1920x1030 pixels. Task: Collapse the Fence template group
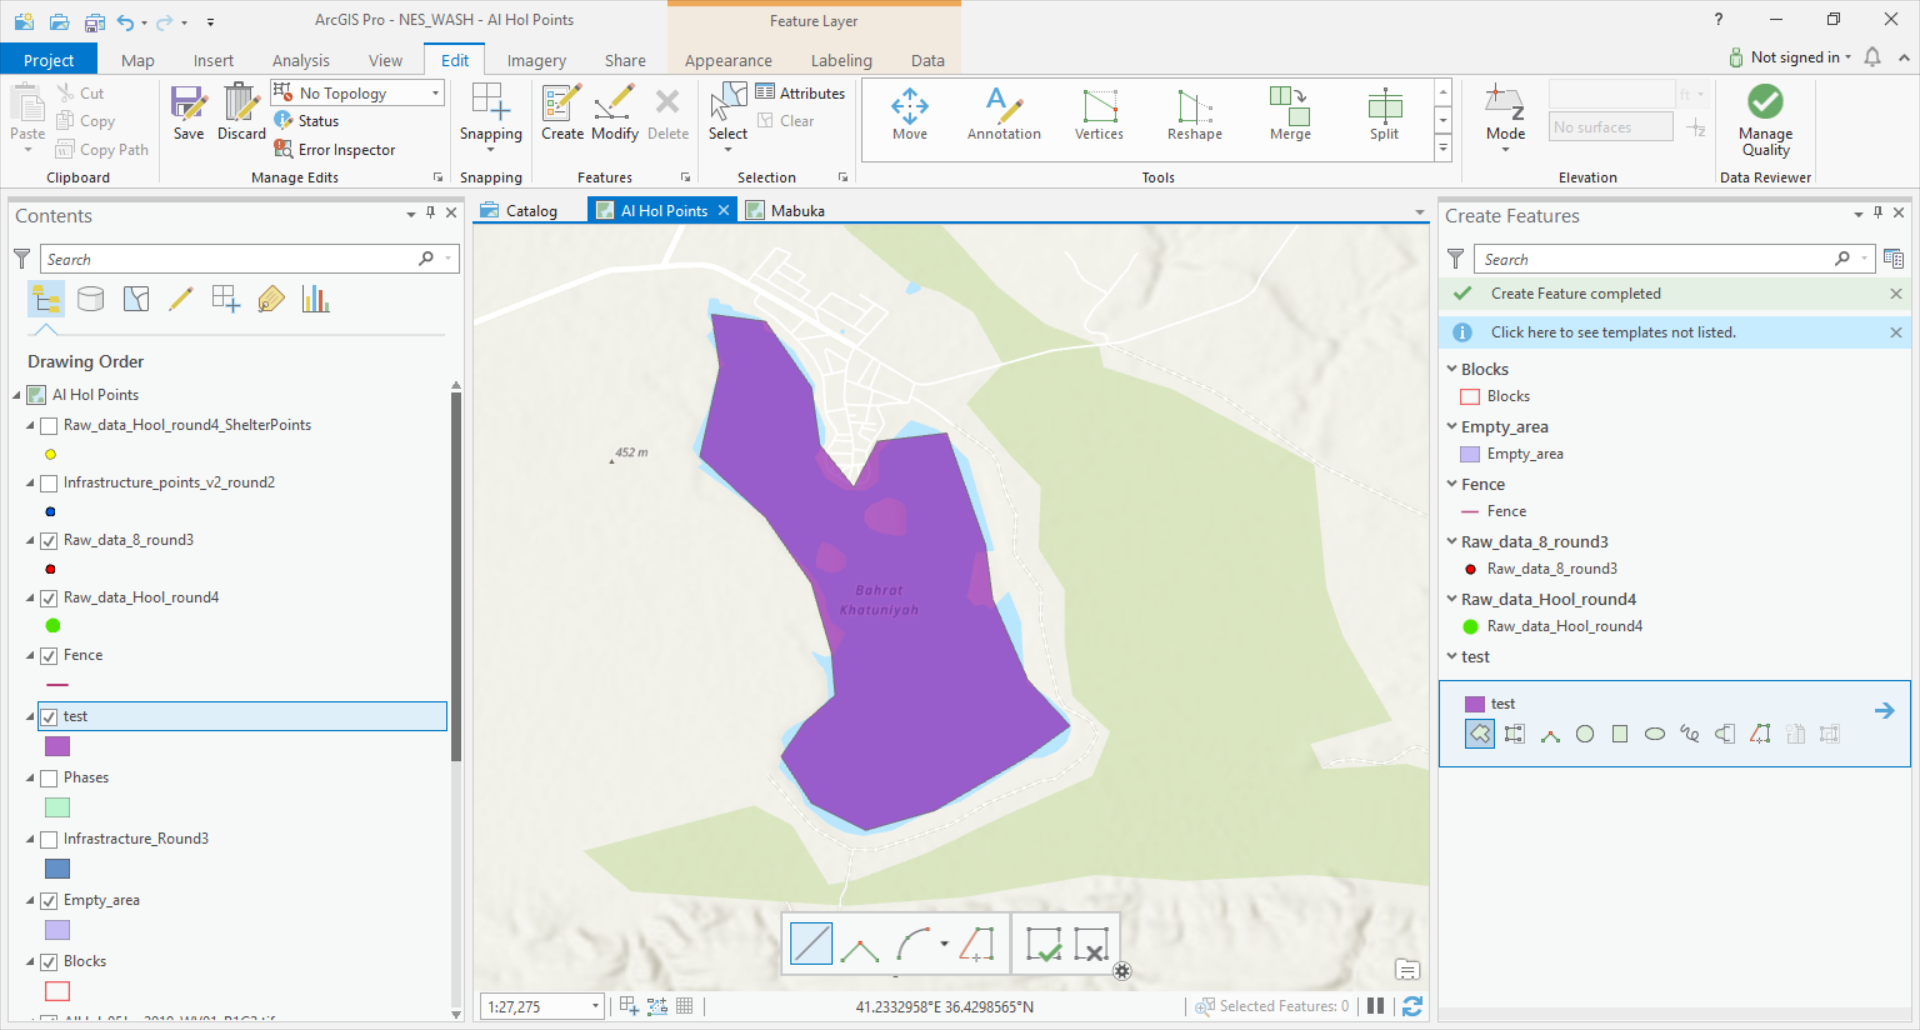pyautogui.click(x=1451, y=484)
